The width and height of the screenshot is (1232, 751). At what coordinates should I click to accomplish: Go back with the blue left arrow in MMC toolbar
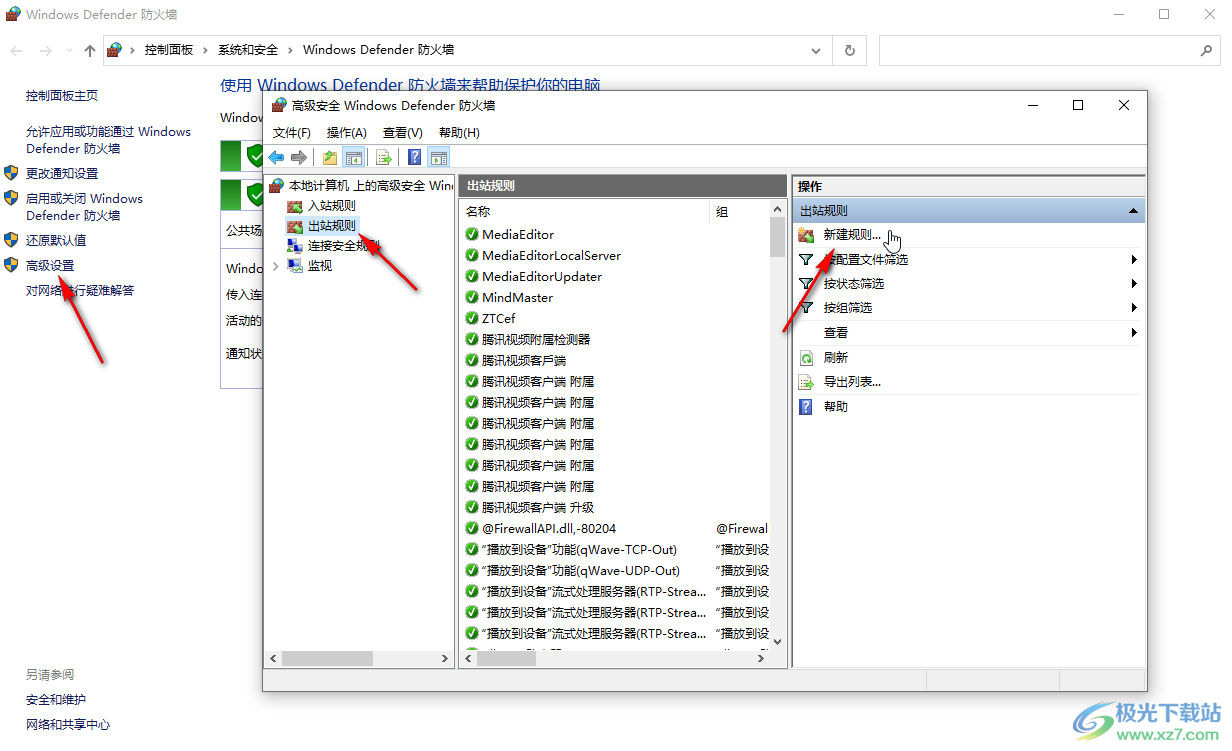(x=276, y=157)
